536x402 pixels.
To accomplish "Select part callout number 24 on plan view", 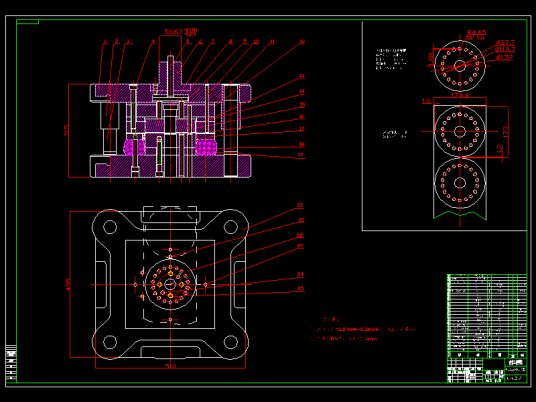I will [300, 274].
